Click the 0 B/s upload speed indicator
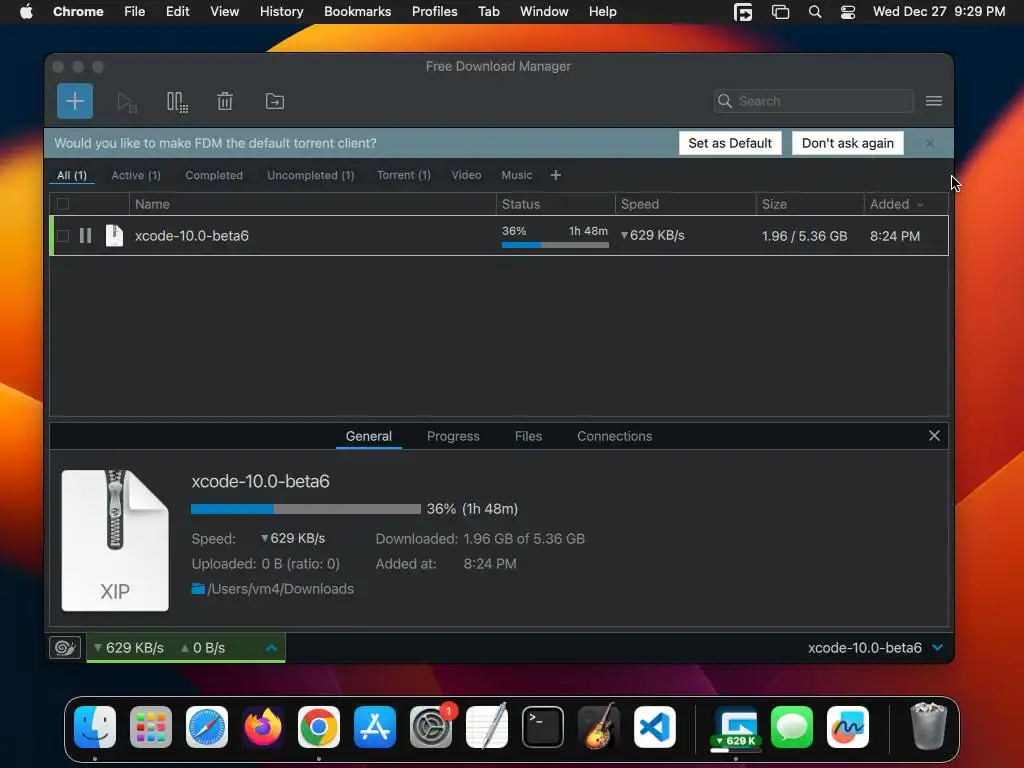This screenshot has width=1024, height=768. tap(203, 648)
